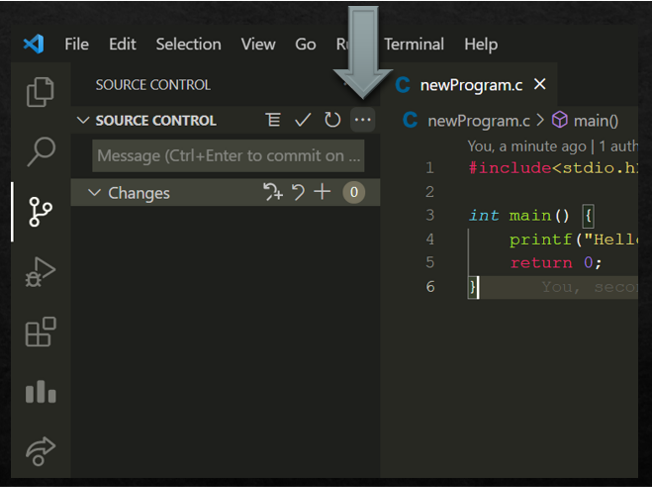Image resolution: width=652 pixels, height=487 pixels.
Task: Click the printf code line
Action: pyautogui.click(x=573, y=240)
